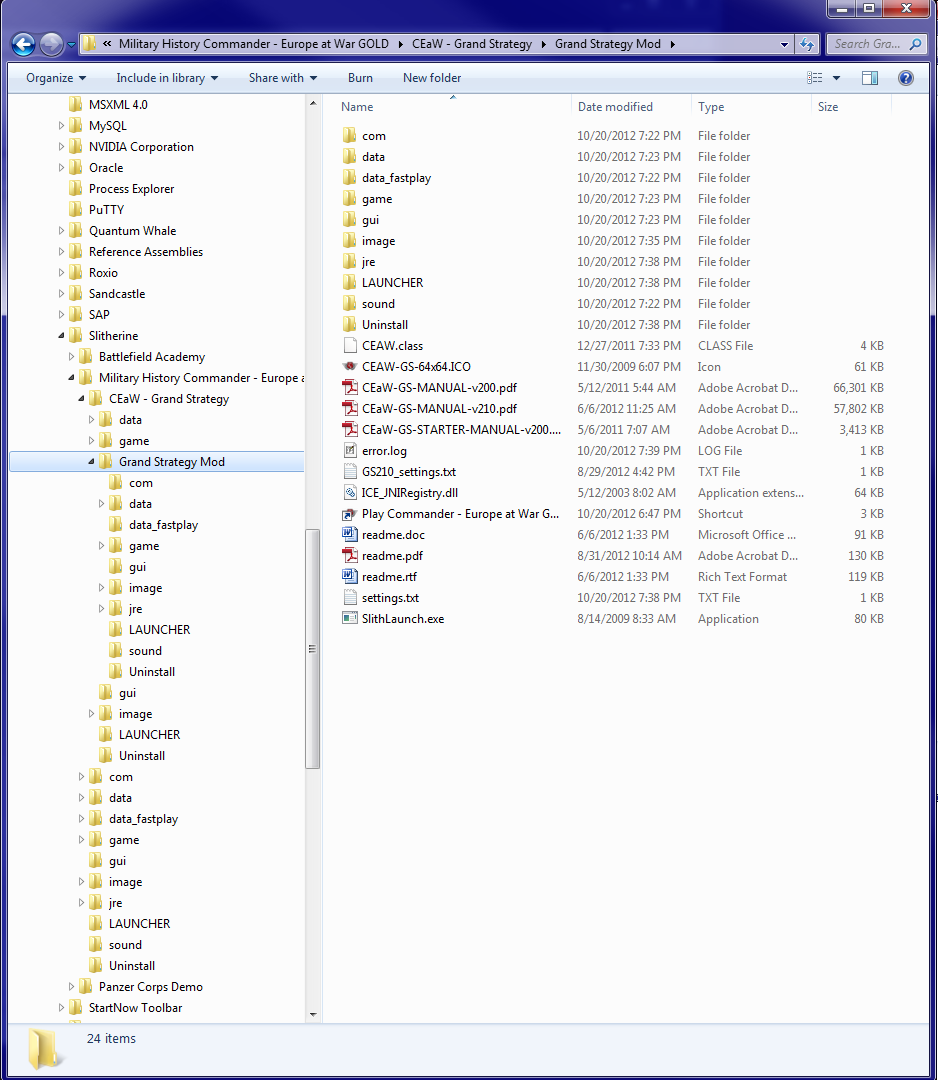The height and width of the screenshot is (1080, 938).
Task: Select StartNow Toolbar in the tree
Action: point(135,1008)
